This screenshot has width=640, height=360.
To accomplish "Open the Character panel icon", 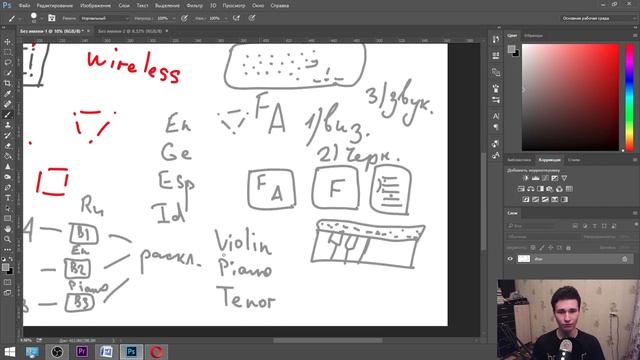I will (x=496, y=116).
